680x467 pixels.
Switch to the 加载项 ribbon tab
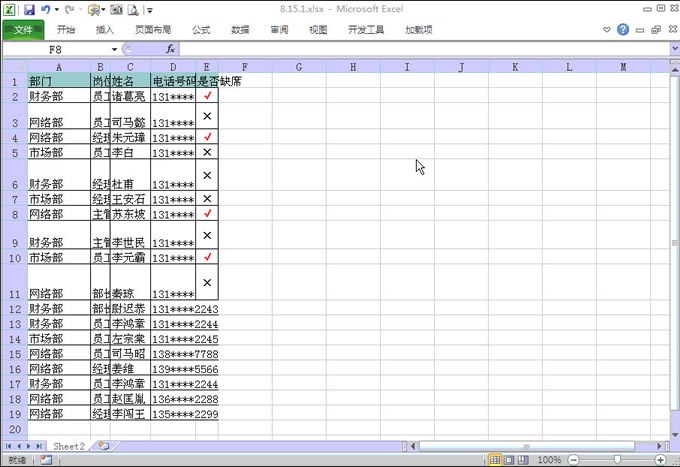tap(418, 29)
